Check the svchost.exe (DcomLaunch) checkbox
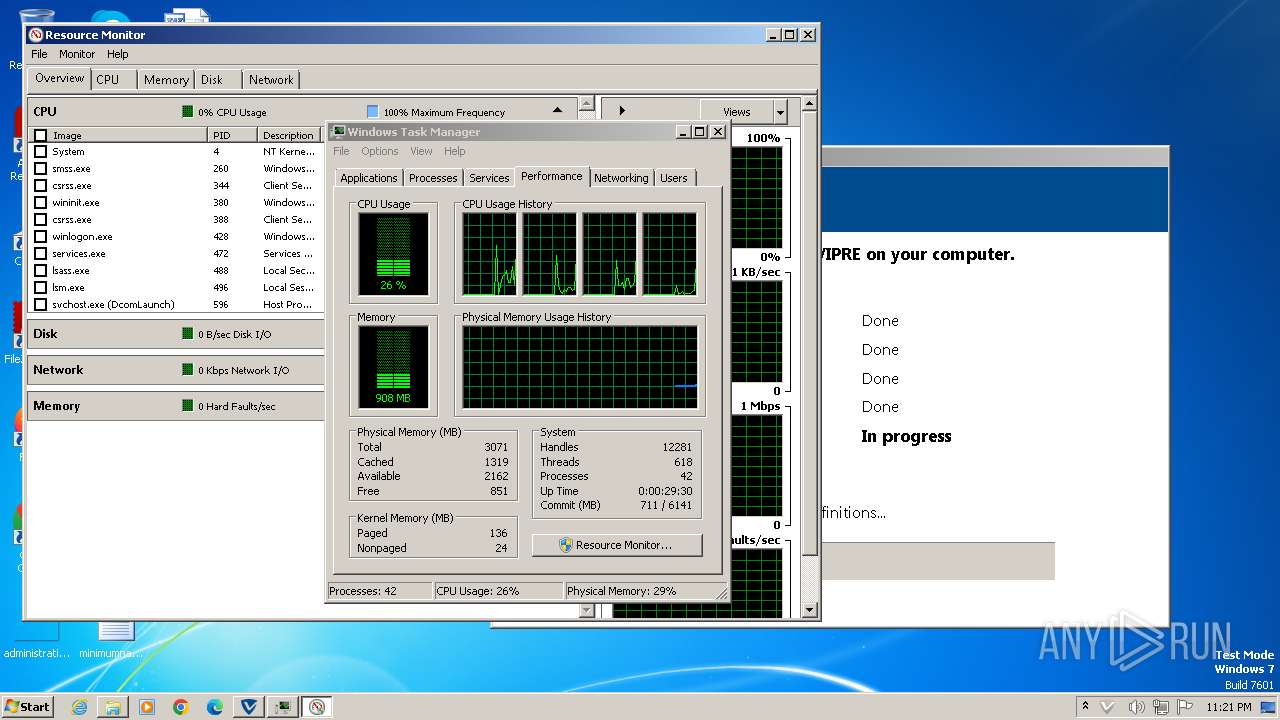1280x720 pixels. 41,305
